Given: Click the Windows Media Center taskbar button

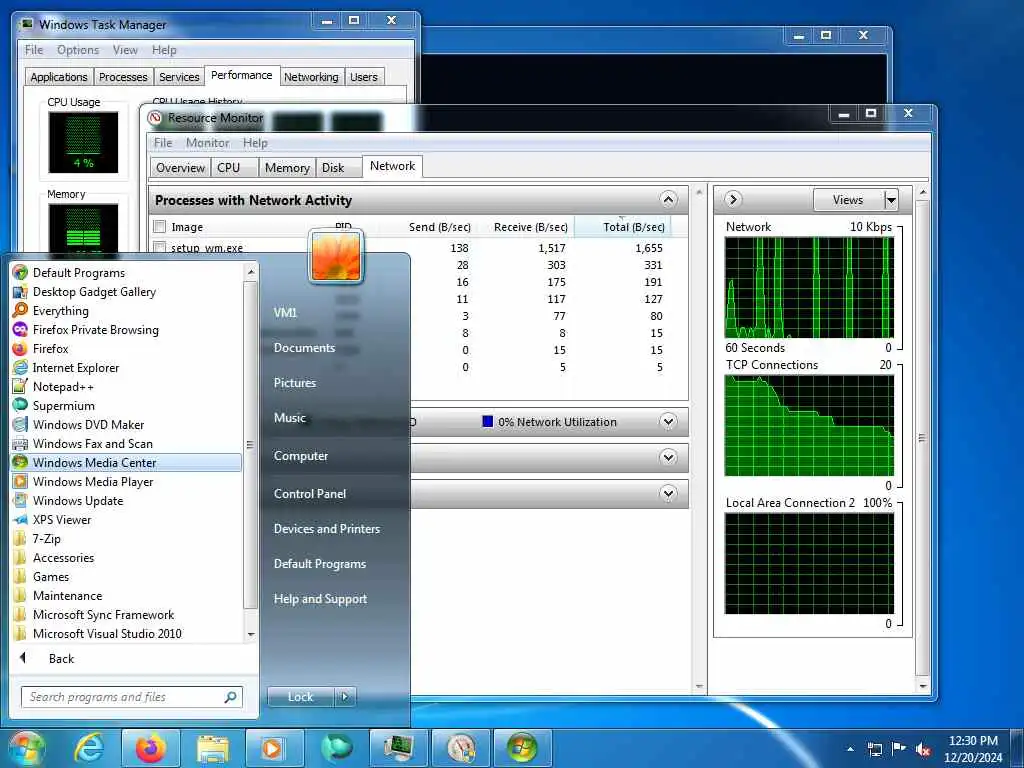Looking at the screenshot, I should click(522, 748).
